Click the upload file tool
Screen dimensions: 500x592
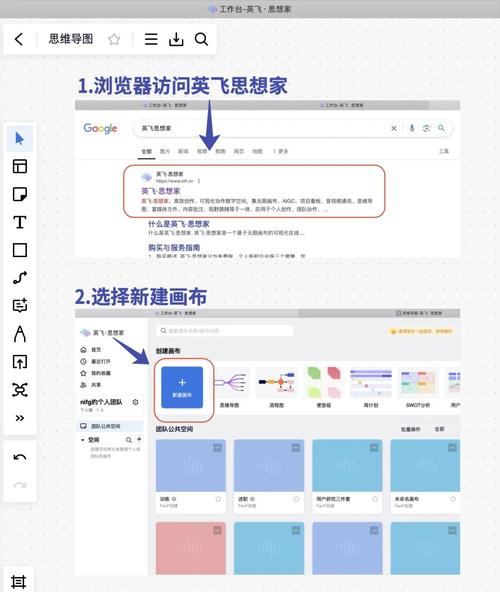(20, 362)
